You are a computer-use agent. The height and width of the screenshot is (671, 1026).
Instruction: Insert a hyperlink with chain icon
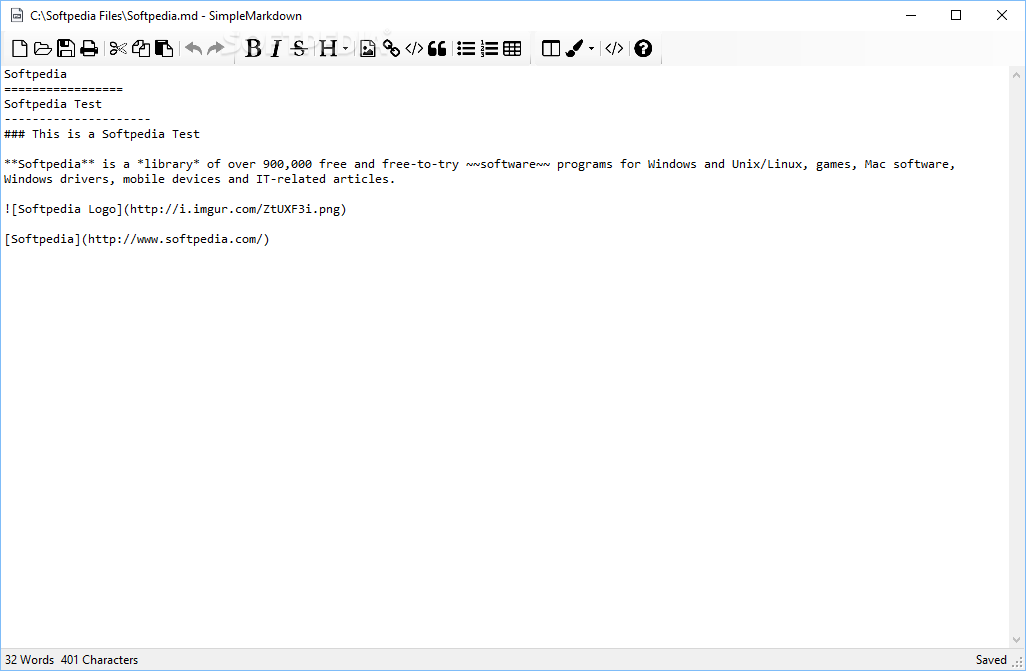coord(391,48)
